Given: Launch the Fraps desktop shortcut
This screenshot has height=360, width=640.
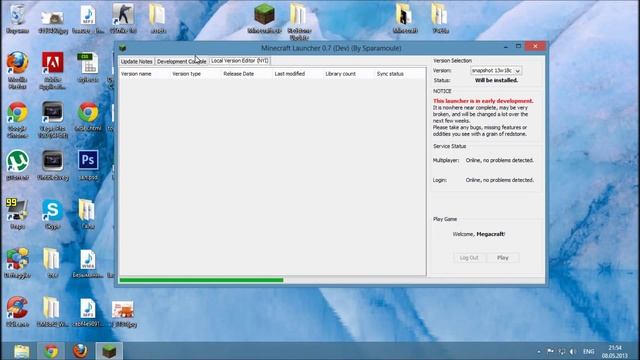Looking at the screenshot, I should (x=17, y=214).
